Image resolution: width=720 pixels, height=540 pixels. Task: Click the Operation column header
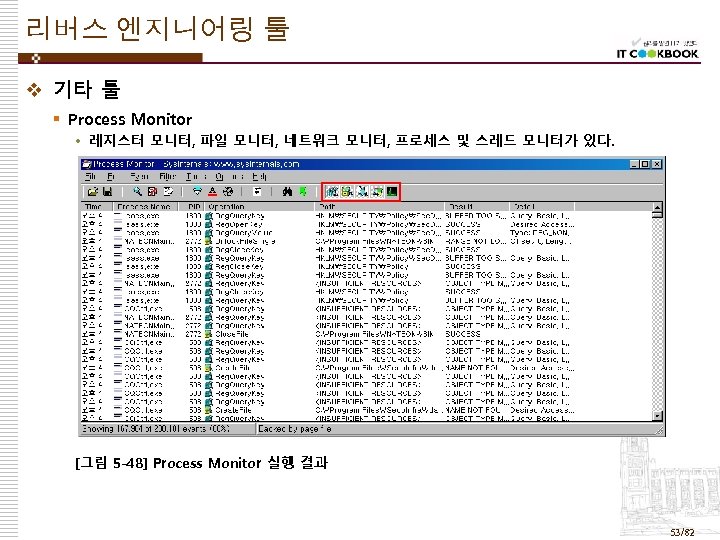(x=259, y=207)
